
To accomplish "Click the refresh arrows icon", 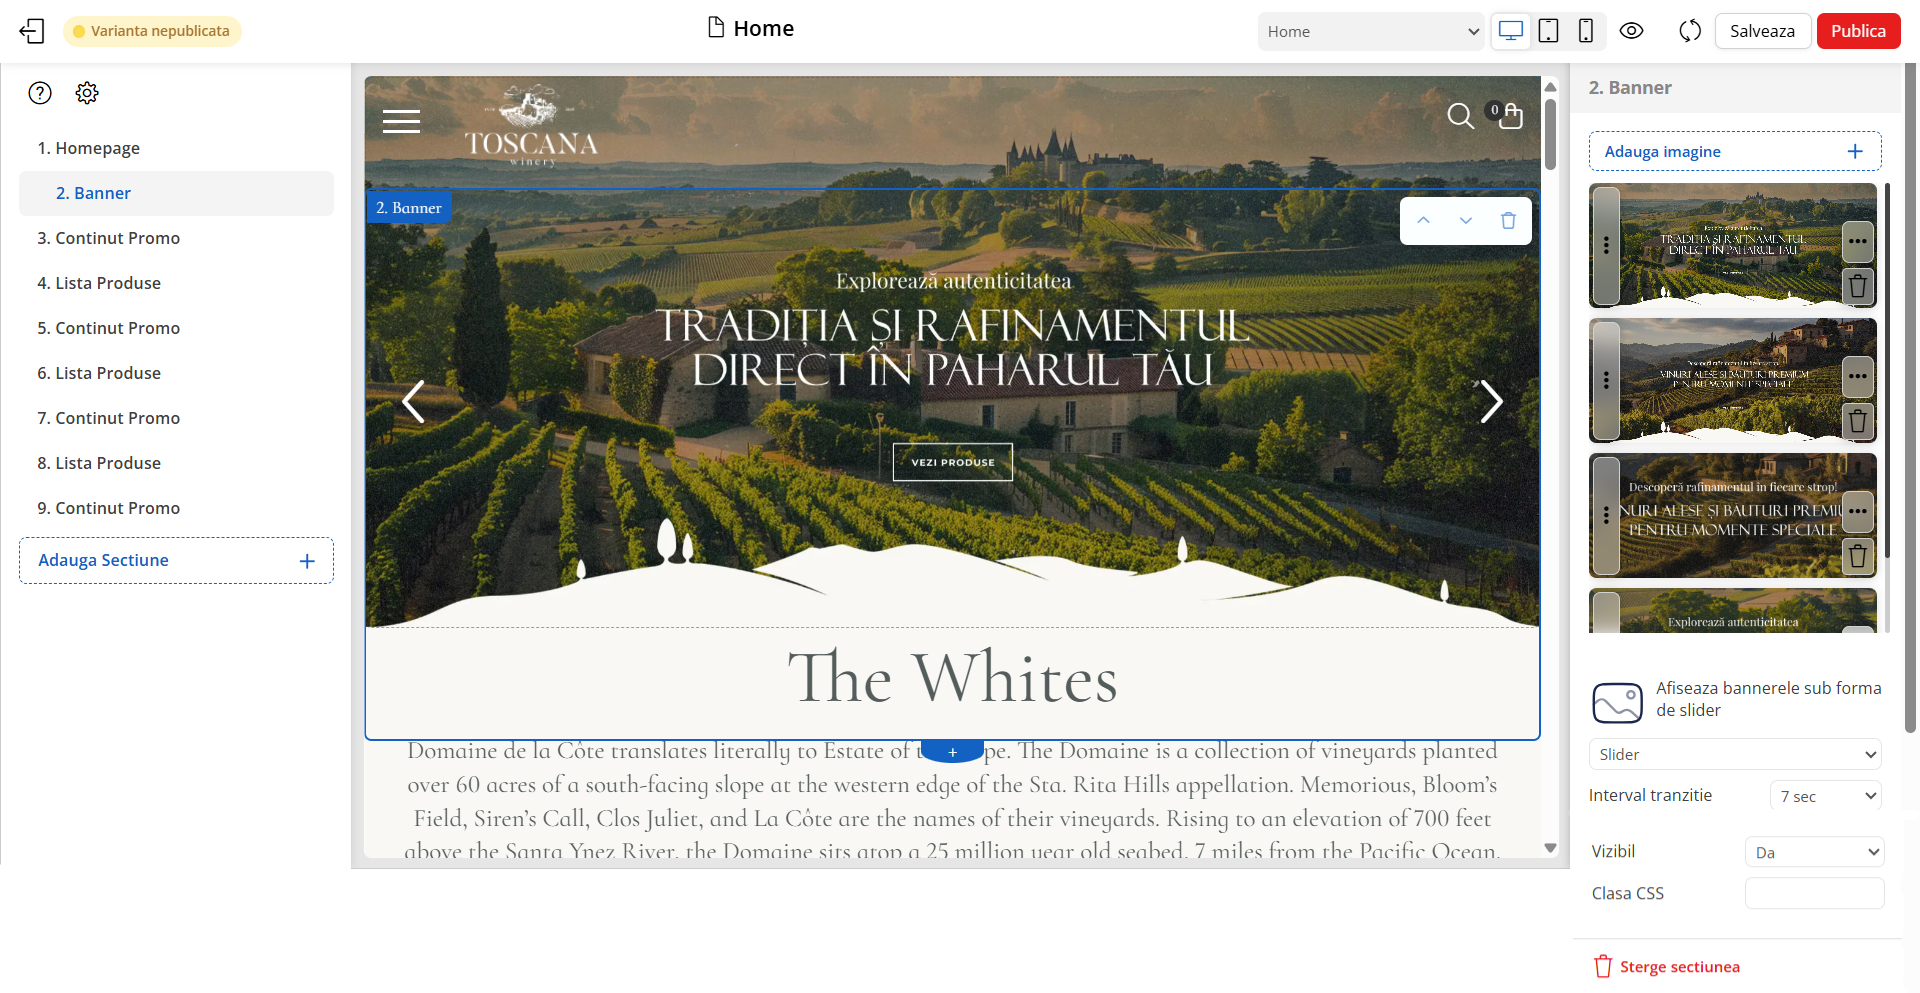I will point(1690,31).
